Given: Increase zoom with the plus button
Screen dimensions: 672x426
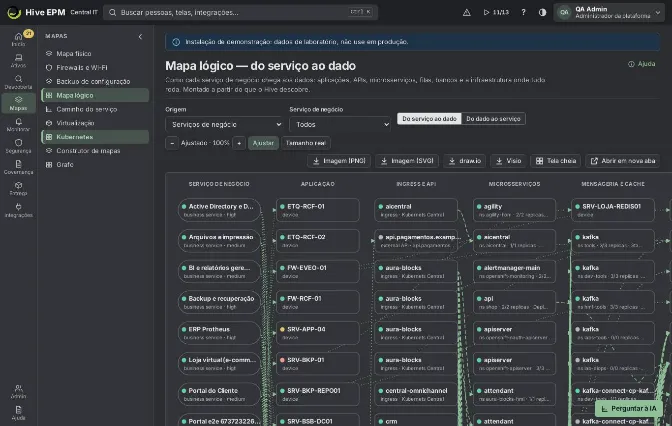Looking at the screenshot, I should click(239, 143).
